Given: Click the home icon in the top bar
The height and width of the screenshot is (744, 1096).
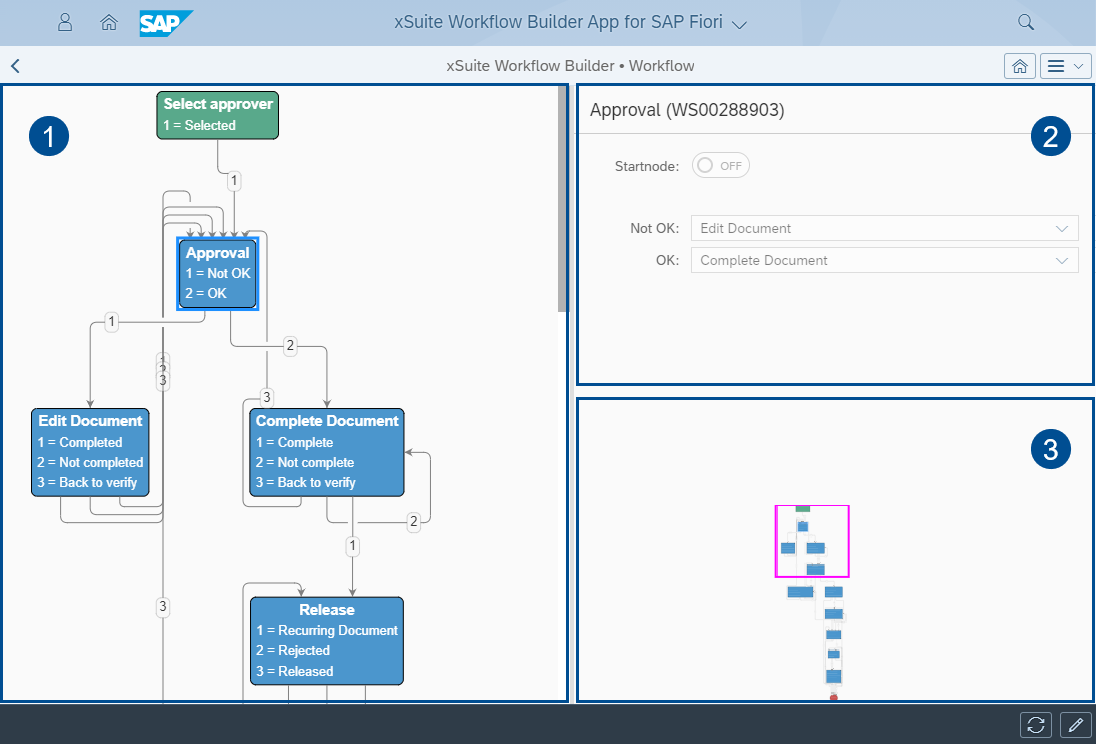Looking at the screenshot, I should click(109, 21).
